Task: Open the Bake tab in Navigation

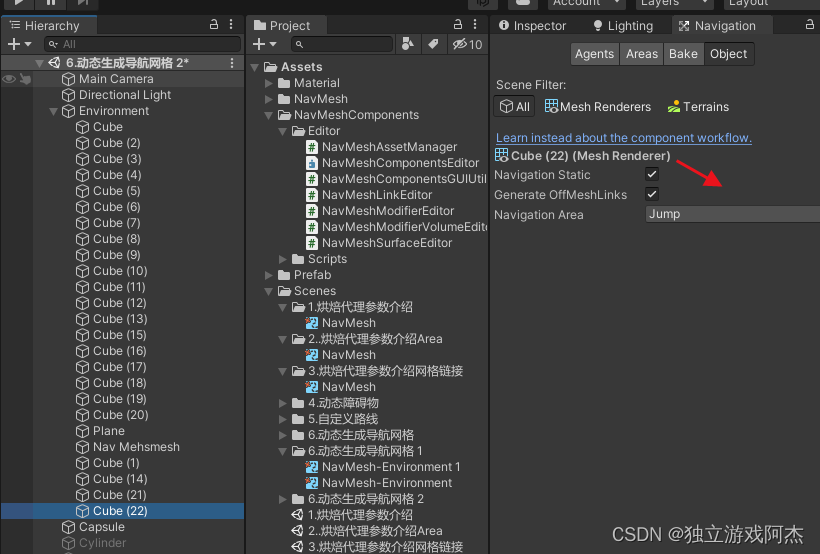Action: click(684, 54)
